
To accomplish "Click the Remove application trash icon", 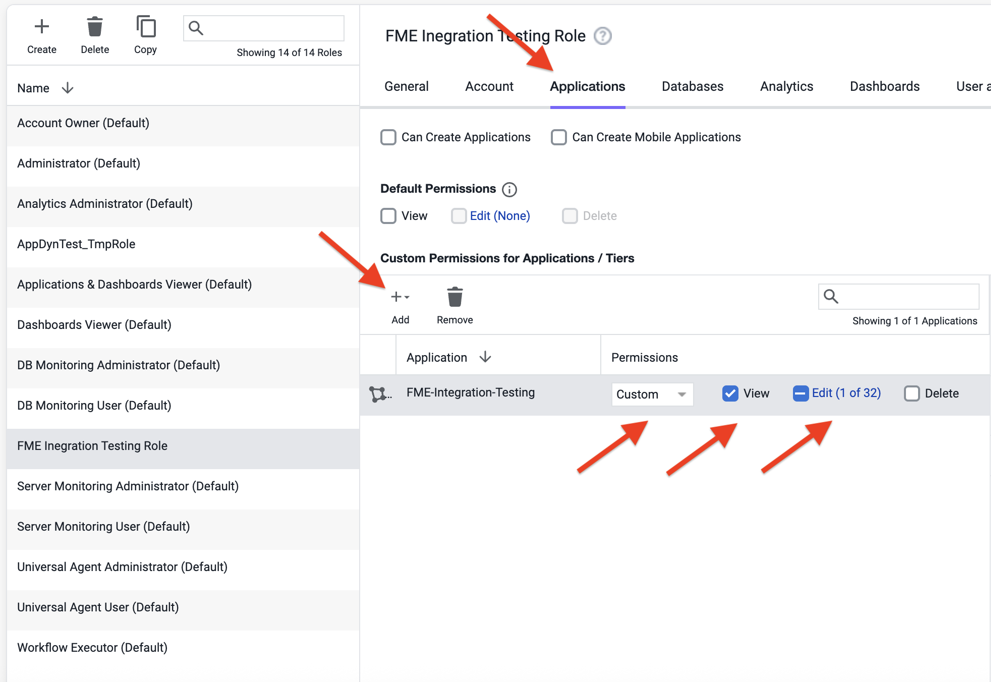I will [455, 297].
